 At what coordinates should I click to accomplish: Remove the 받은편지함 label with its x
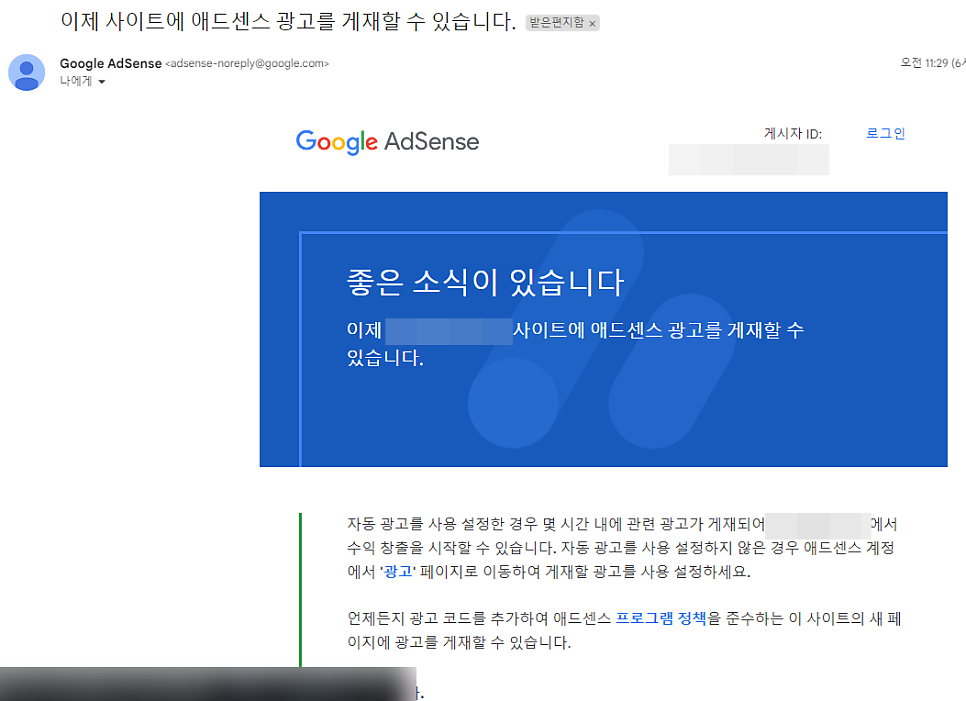(592, 23)
